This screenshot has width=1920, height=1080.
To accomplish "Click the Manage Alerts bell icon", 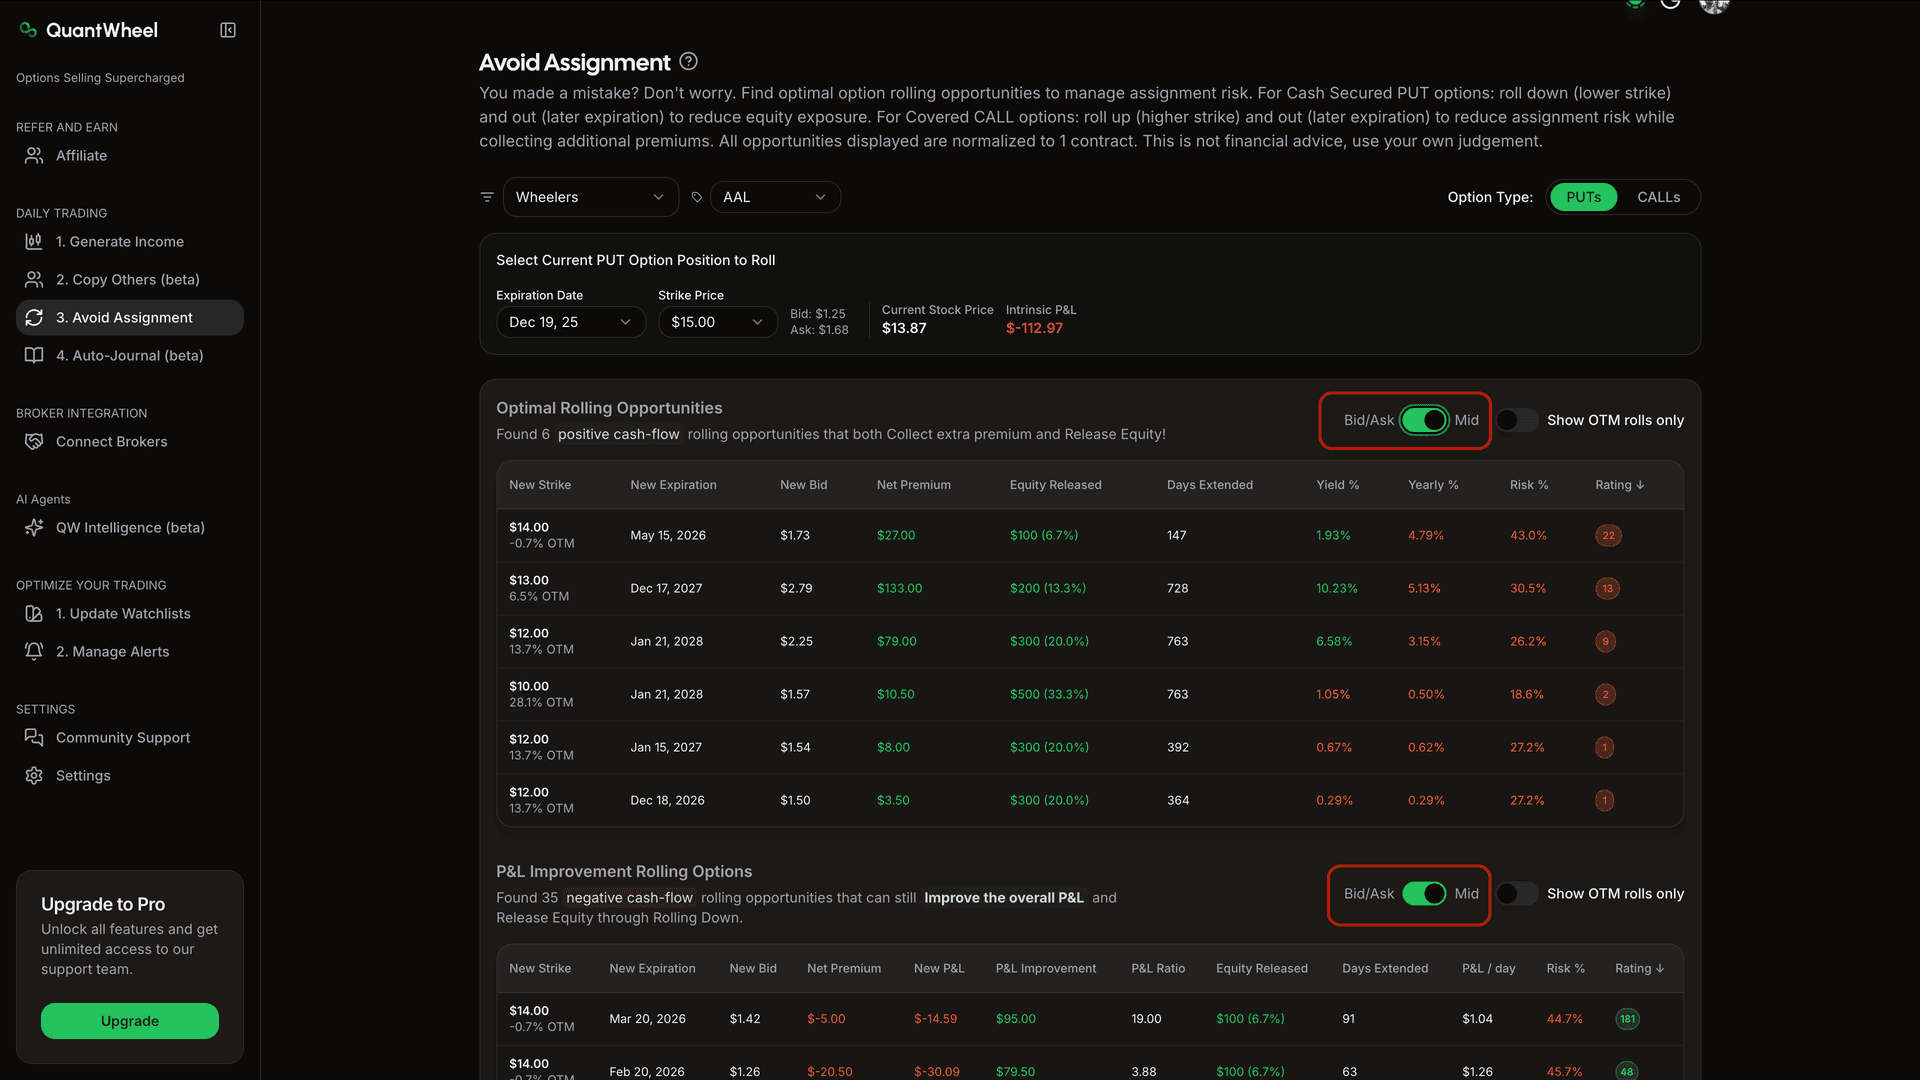I will 33,651.
